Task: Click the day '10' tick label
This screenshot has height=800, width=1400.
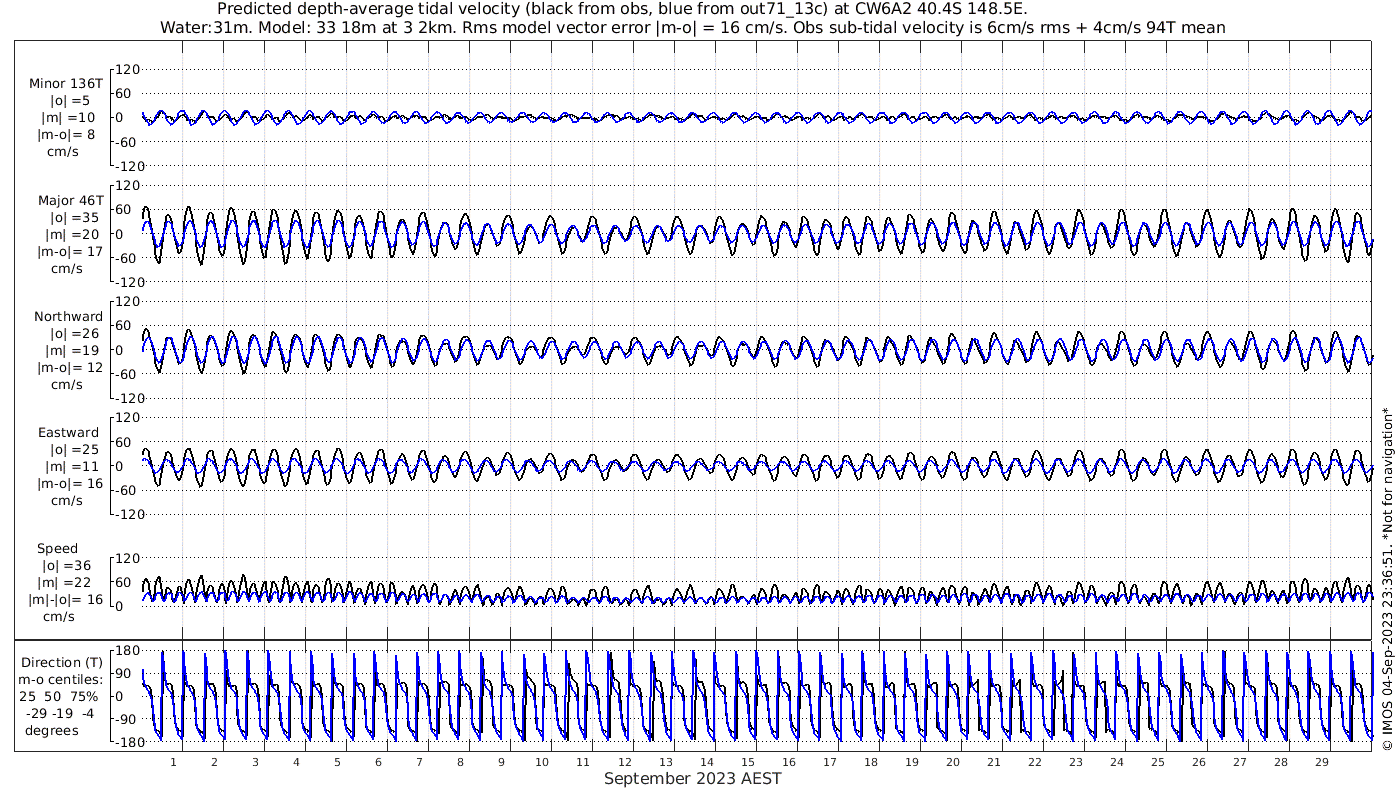Action: (542, 762)
